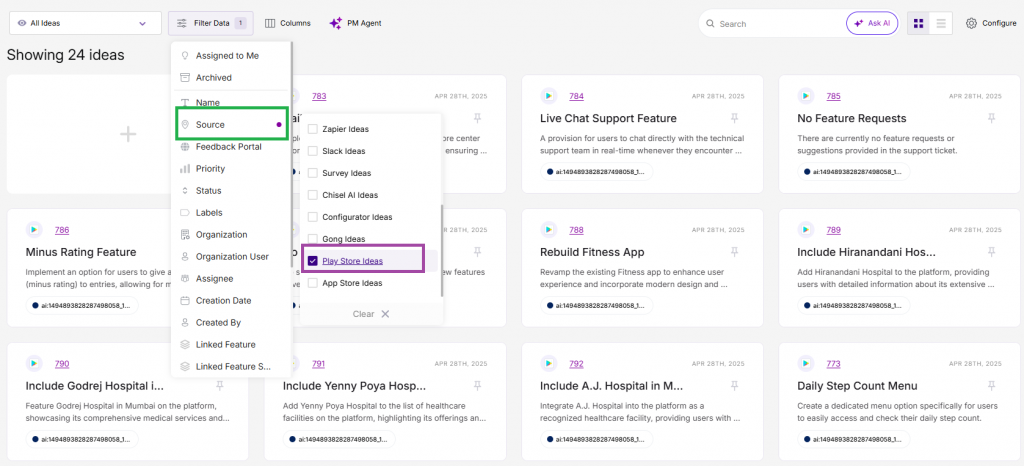Uncheck the Play Store Ideas checkbox
The width and height of the screenshot is (1024, 466).
click(x=312, y=261)
